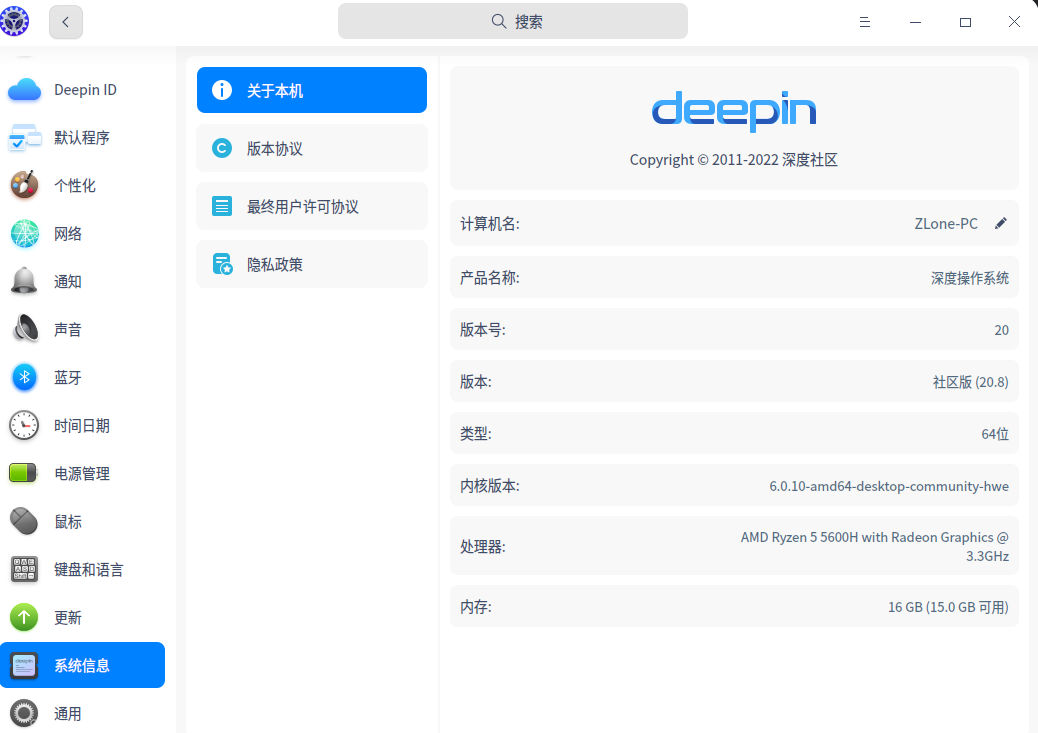Click the memory value 16 GB

[948, 607]
